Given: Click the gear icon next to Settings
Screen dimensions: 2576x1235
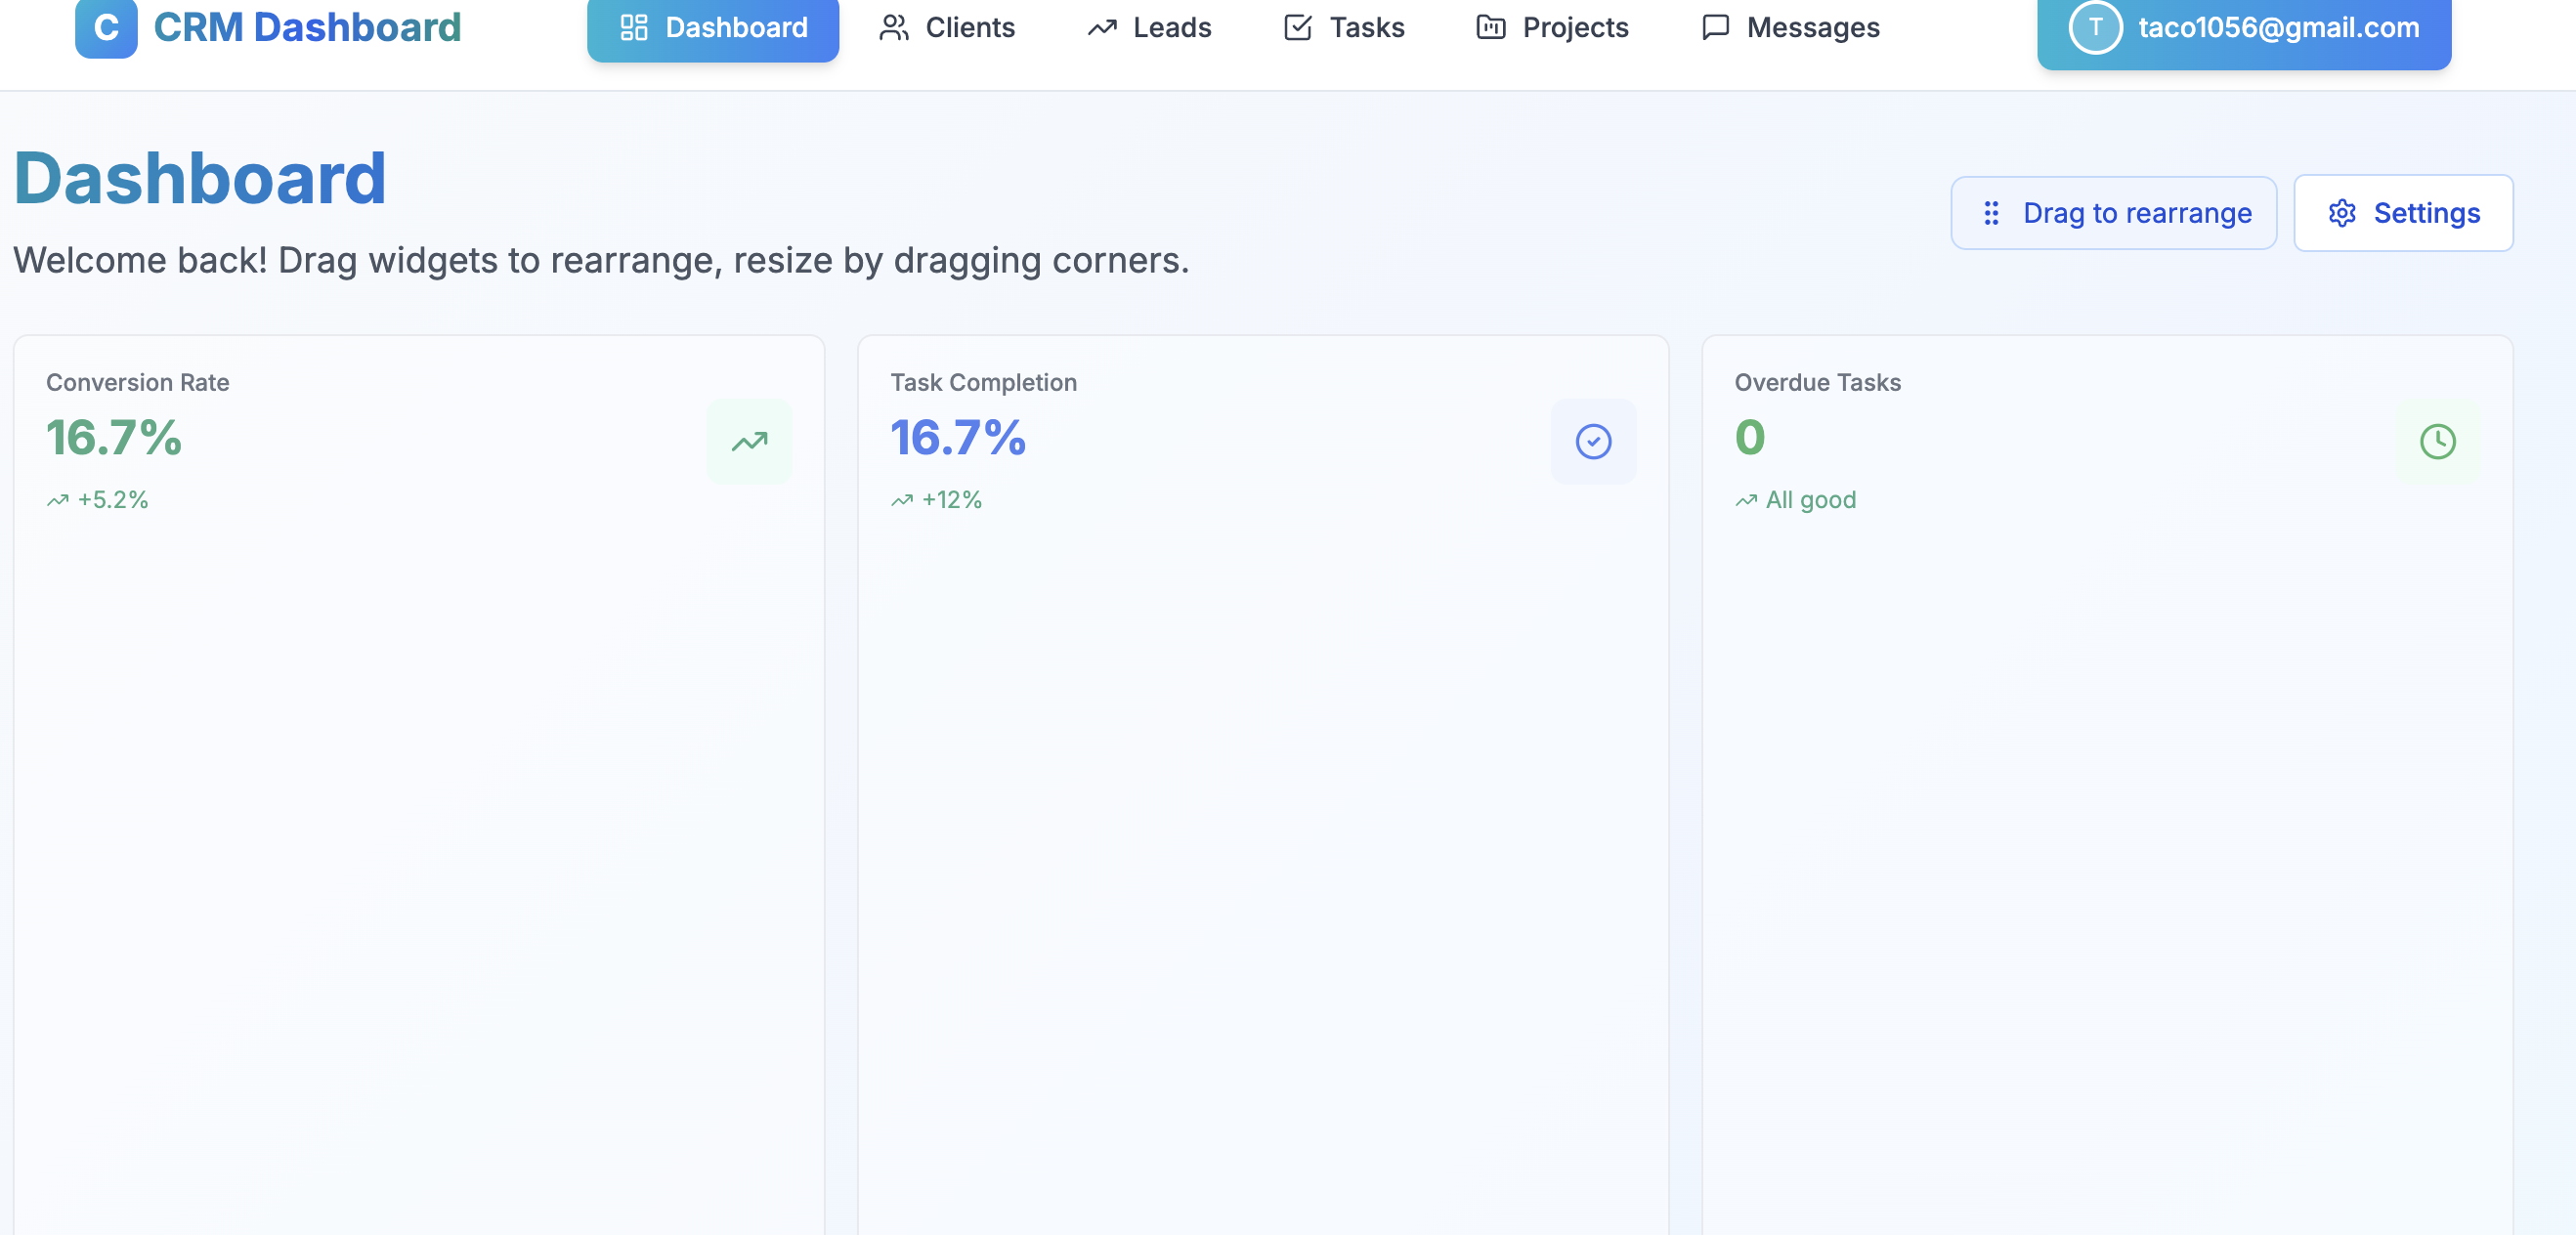Looking at the screenshot, I should [2341, 212].
